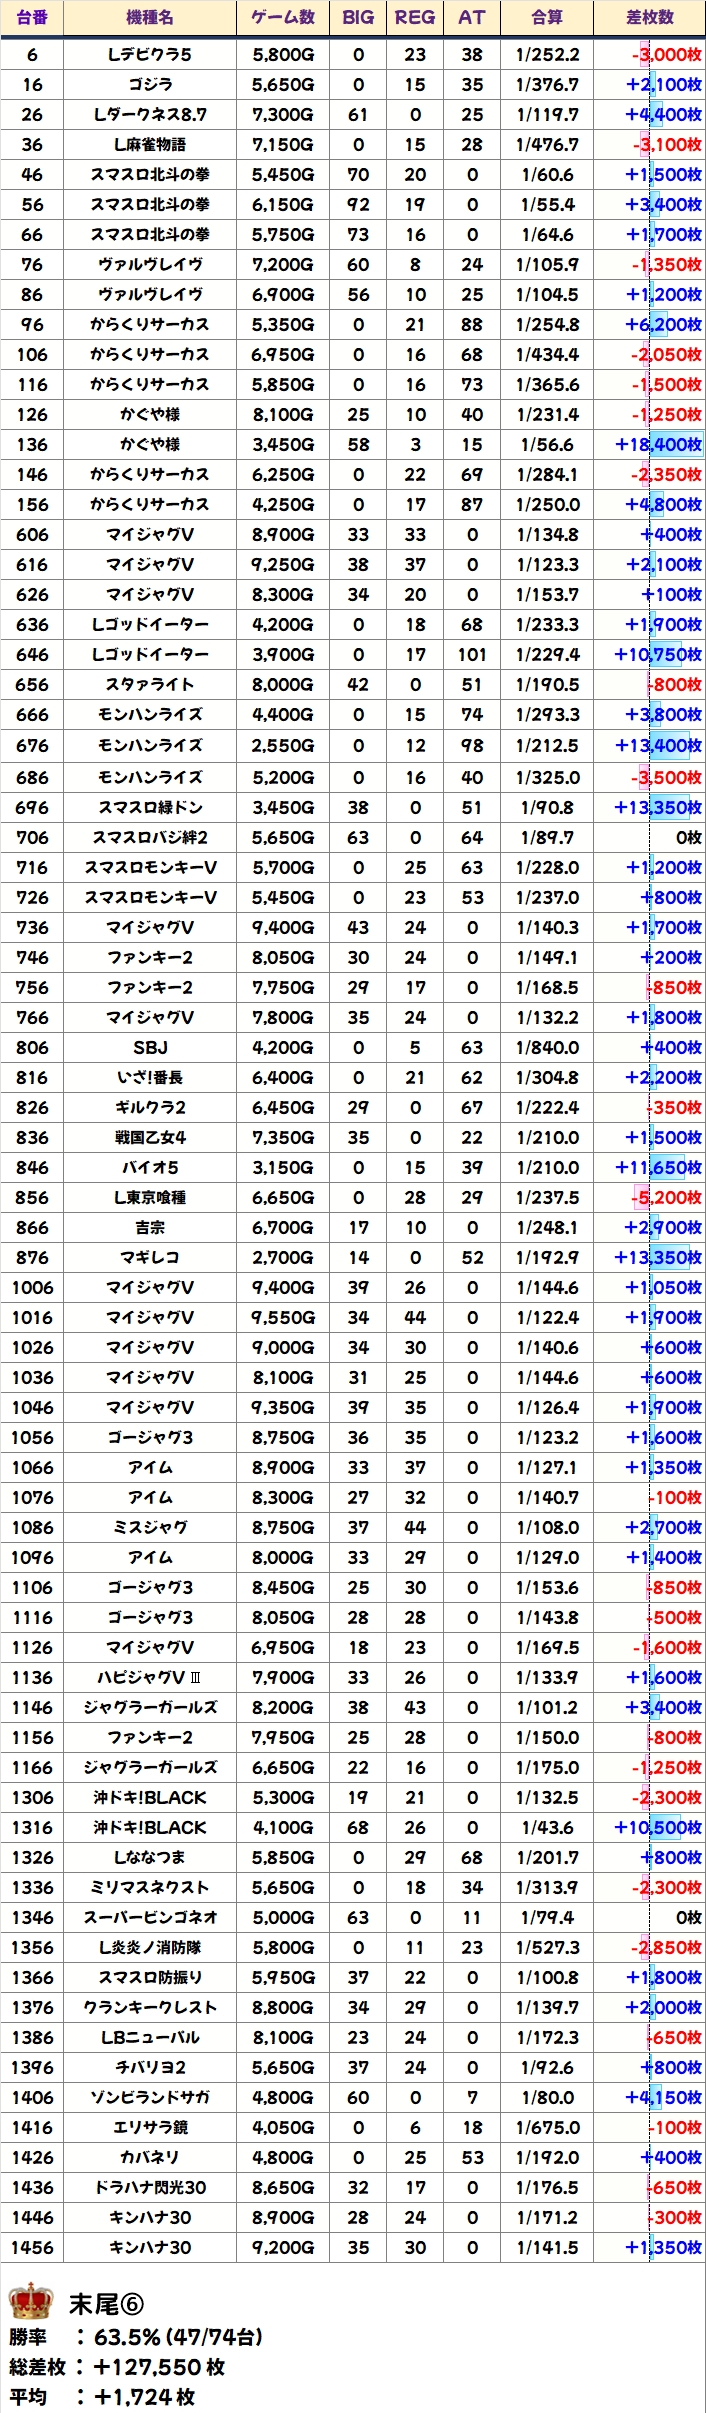The image size is (706, 2413).
Task: Click the LBニューパル machine name
Action: [x=150, y=2037]
